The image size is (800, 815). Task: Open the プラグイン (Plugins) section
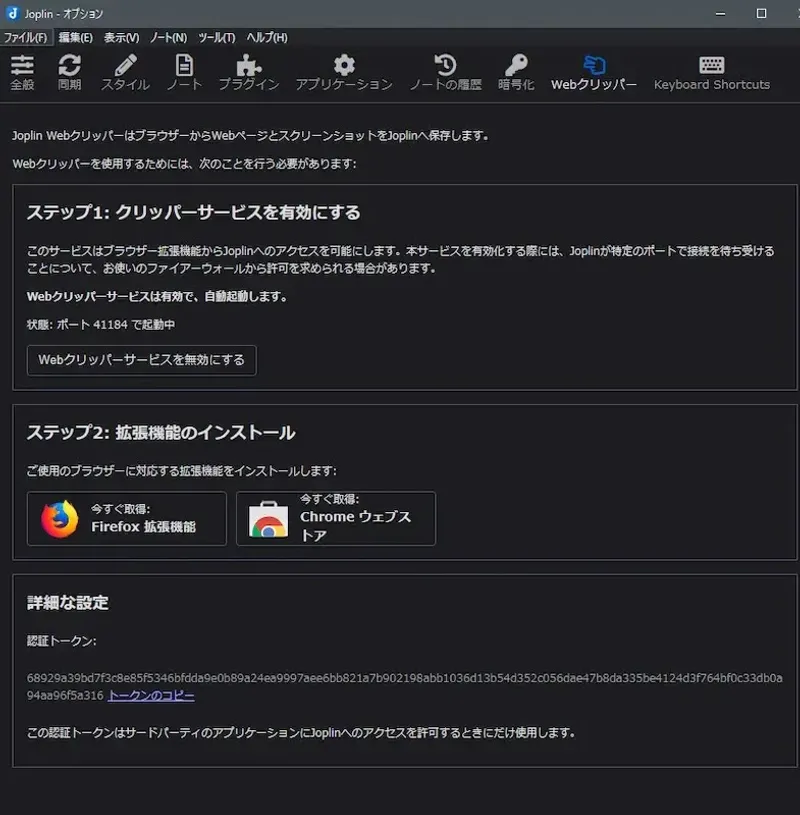[x=246, y=72]
